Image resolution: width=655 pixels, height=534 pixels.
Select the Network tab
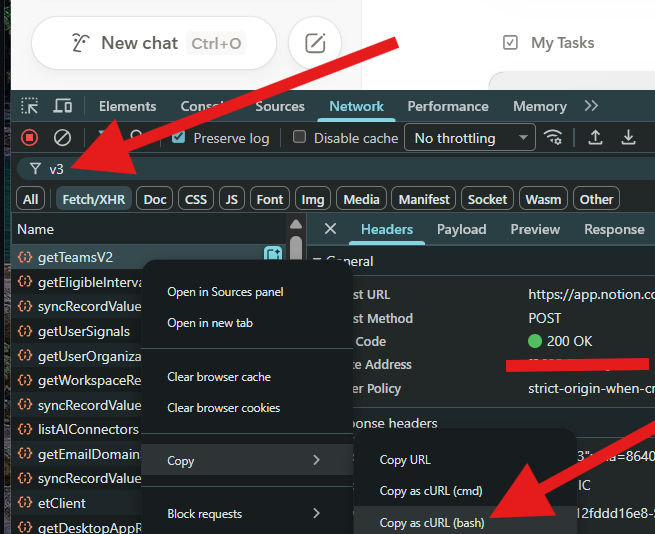(356, 106)
